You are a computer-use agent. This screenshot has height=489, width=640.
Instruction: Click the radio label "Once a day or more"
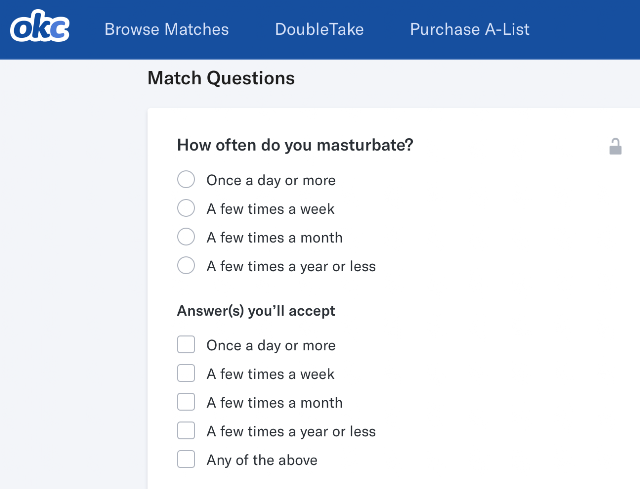(x=271, y=180)
